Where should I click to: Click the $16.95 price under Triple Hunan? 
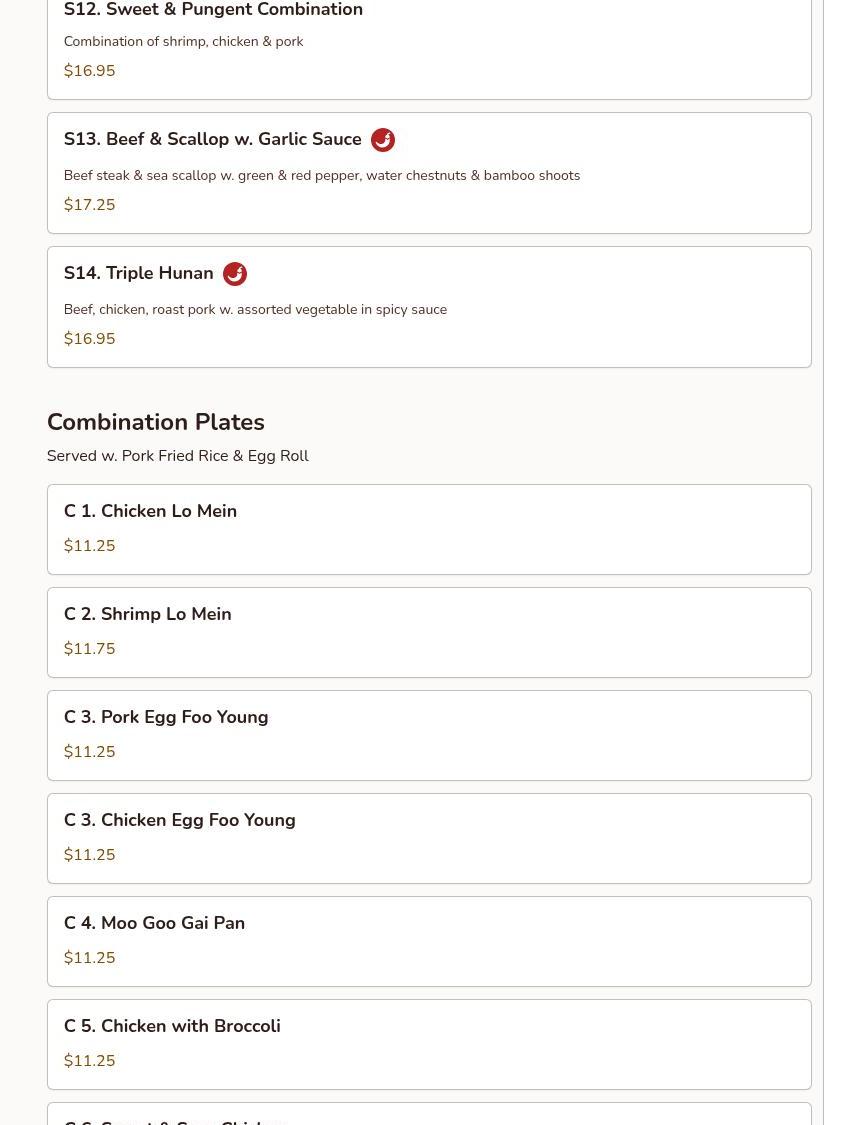point(89,339)
